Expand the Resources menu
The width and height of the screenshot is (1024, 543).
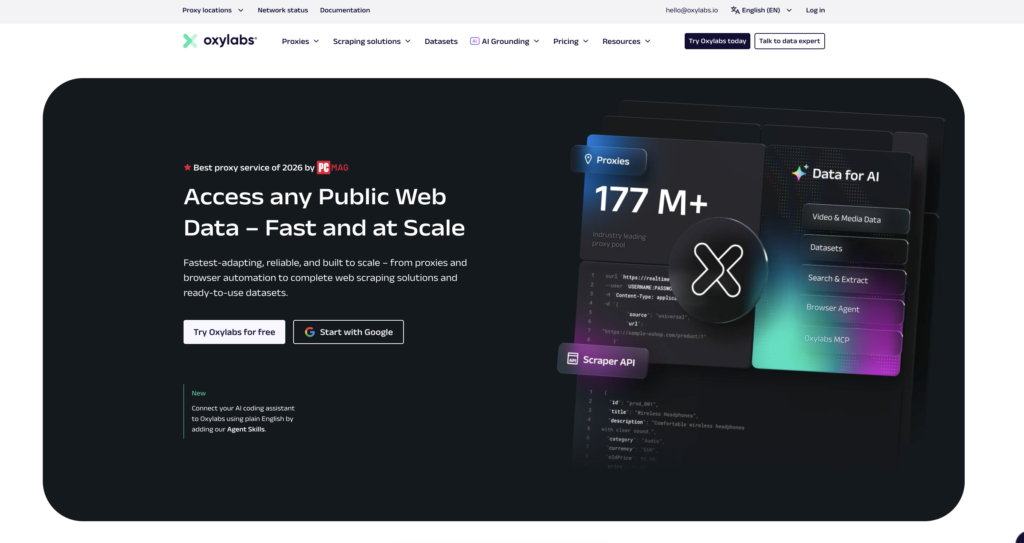[x=626, y=41]
